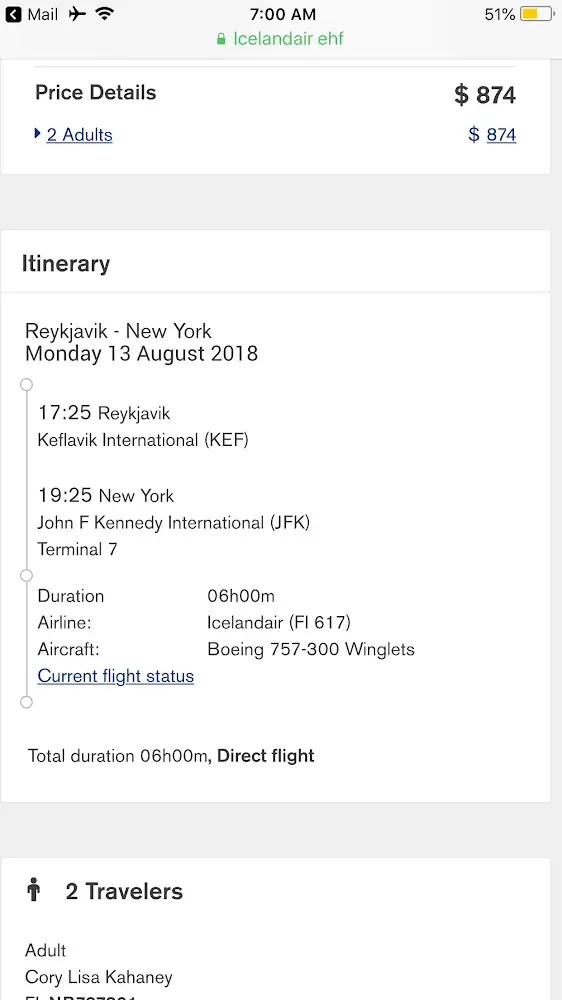Tap the back to Mail arrow icon

pyautogui.click(x=13, y=14)
